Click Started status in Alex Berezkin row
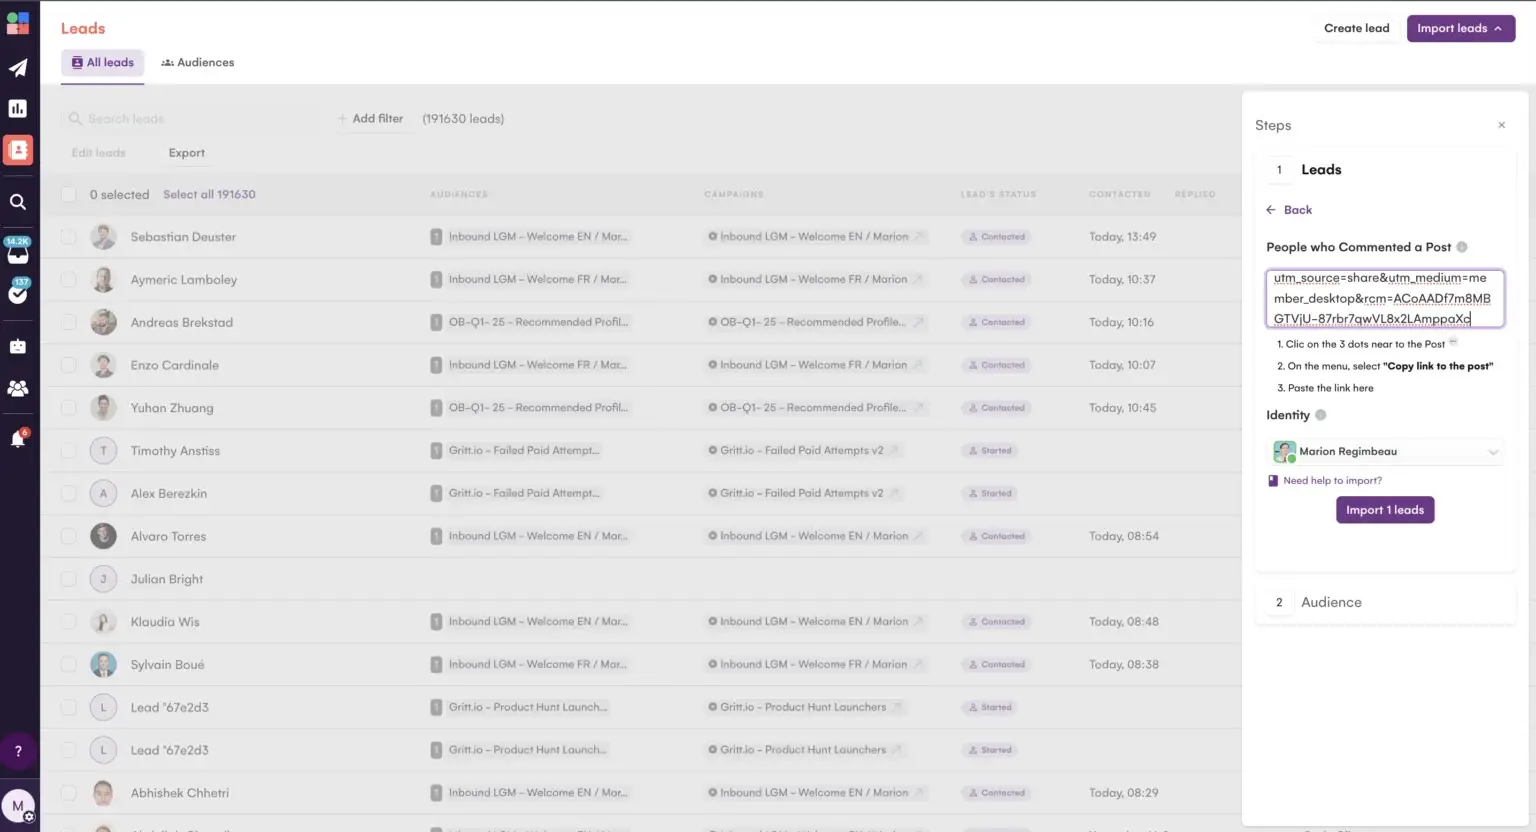 990,494
